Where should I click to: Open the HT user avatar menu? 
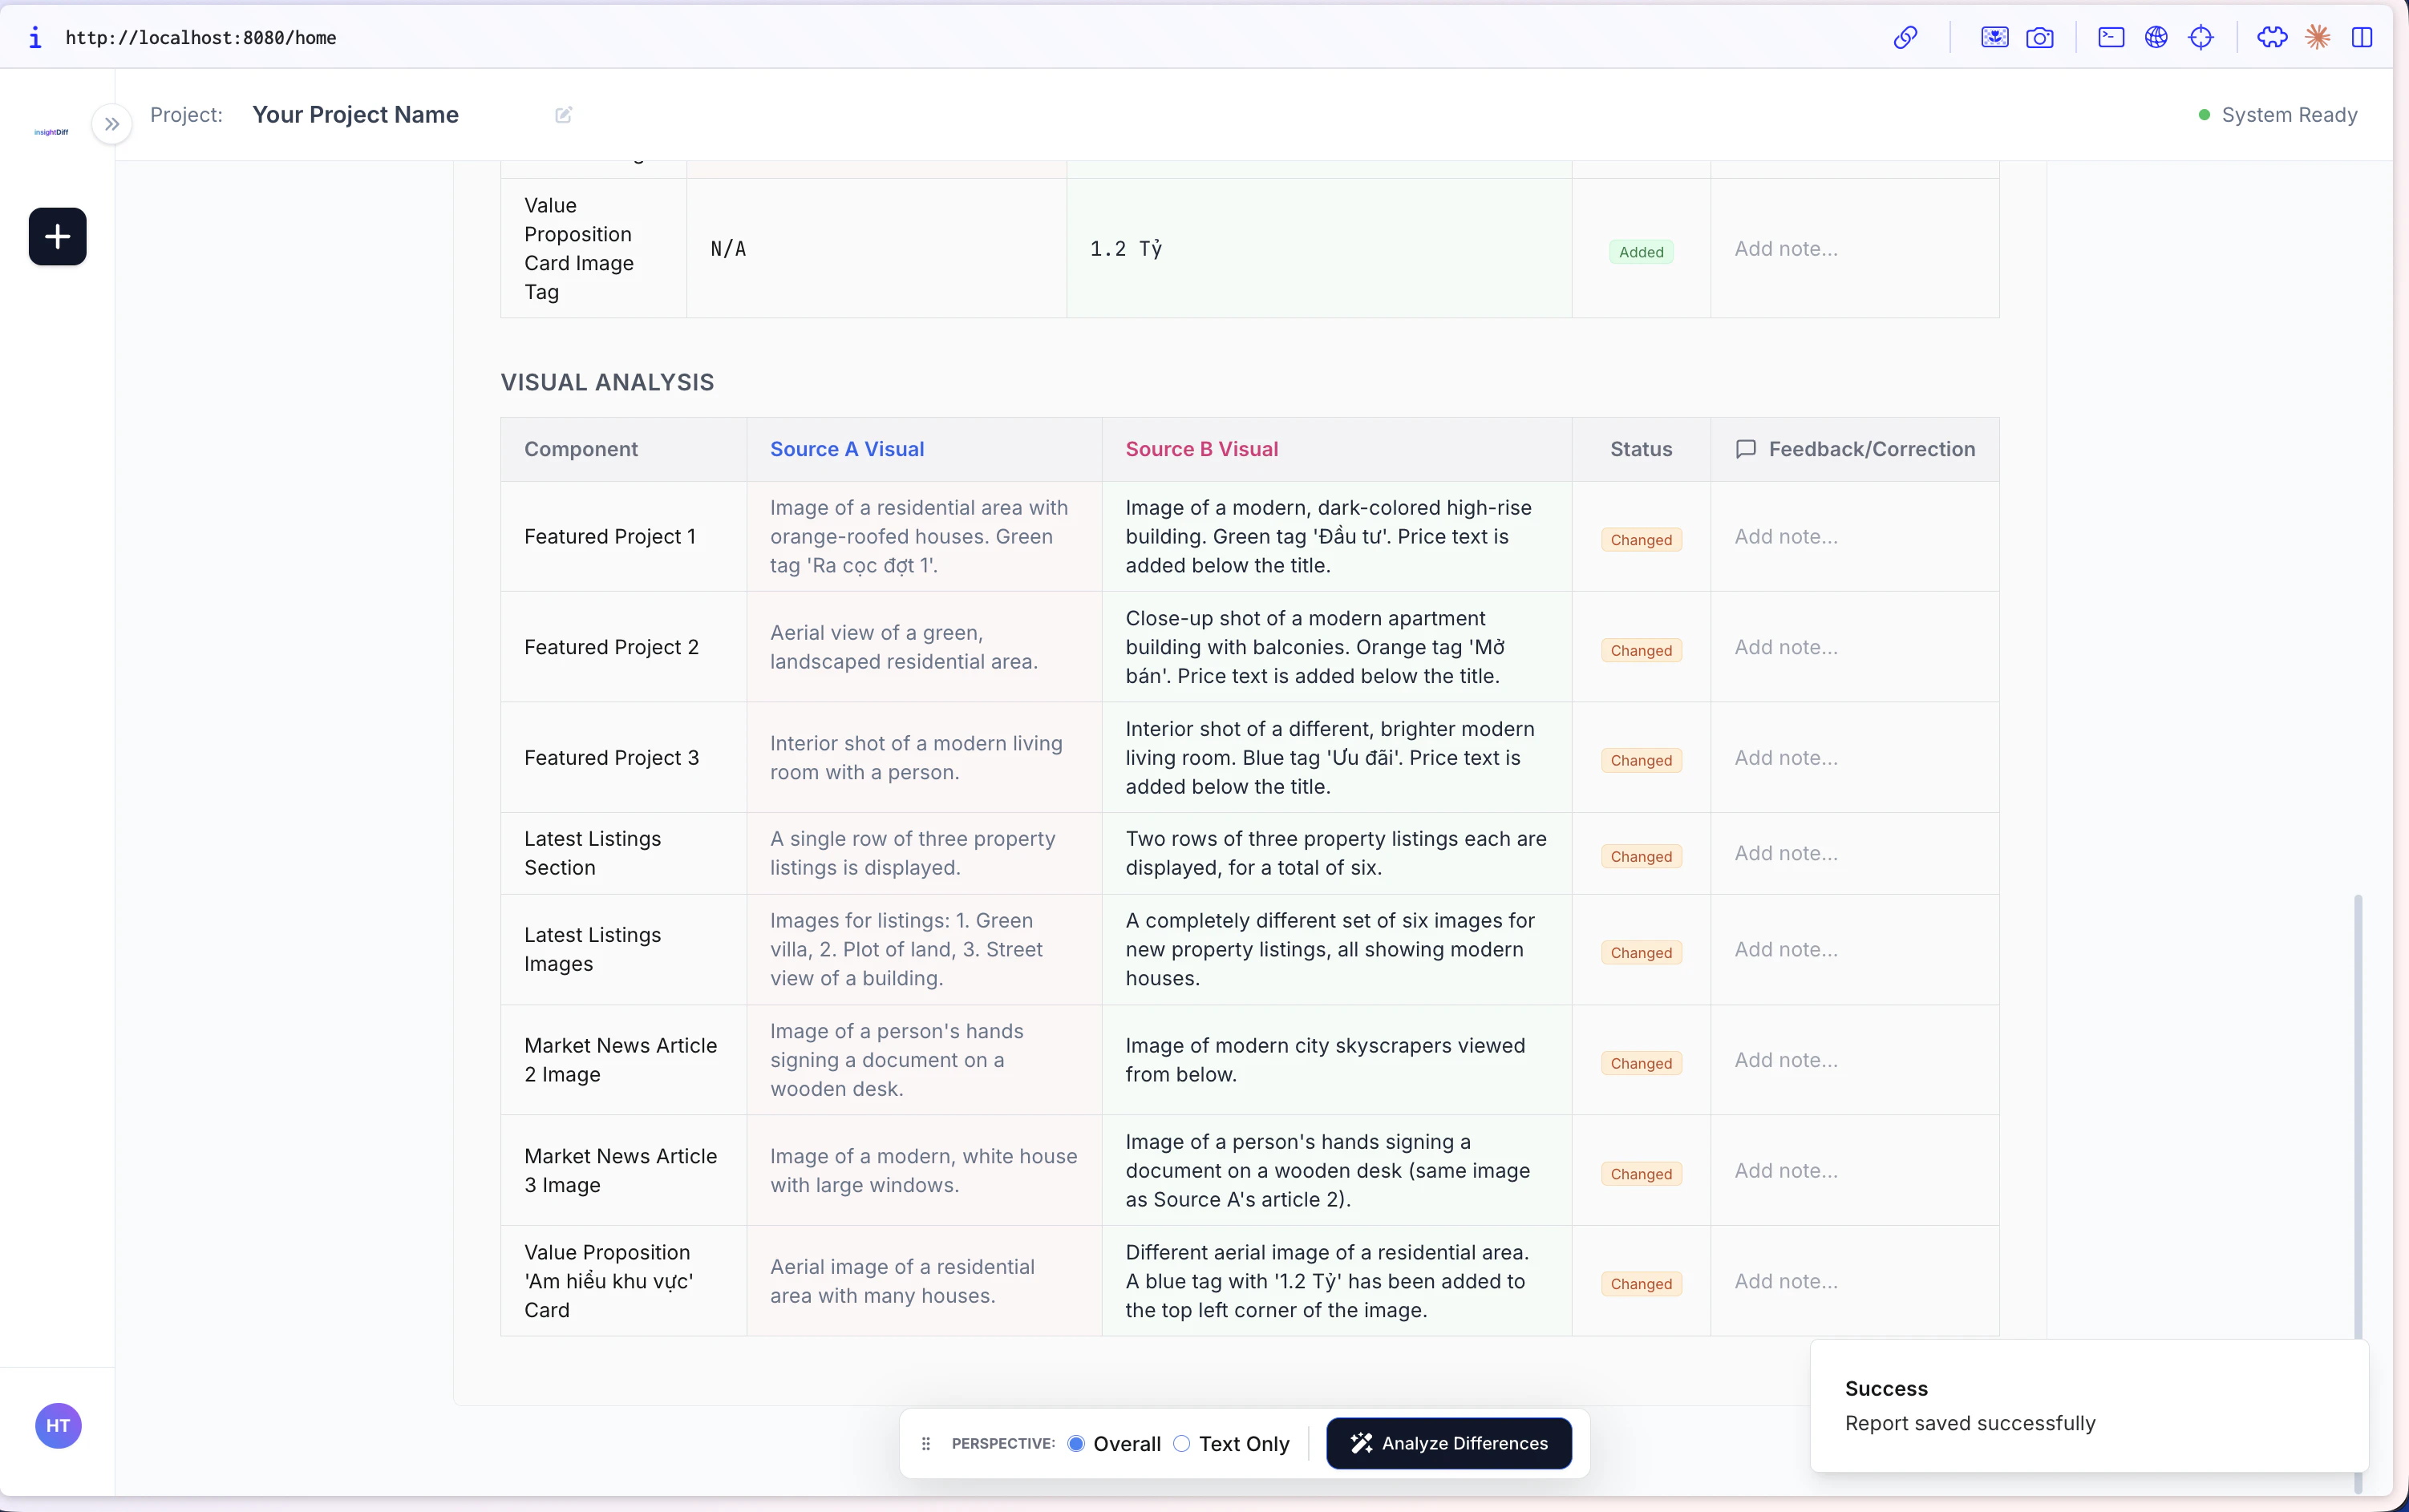tap(58, 1425)
